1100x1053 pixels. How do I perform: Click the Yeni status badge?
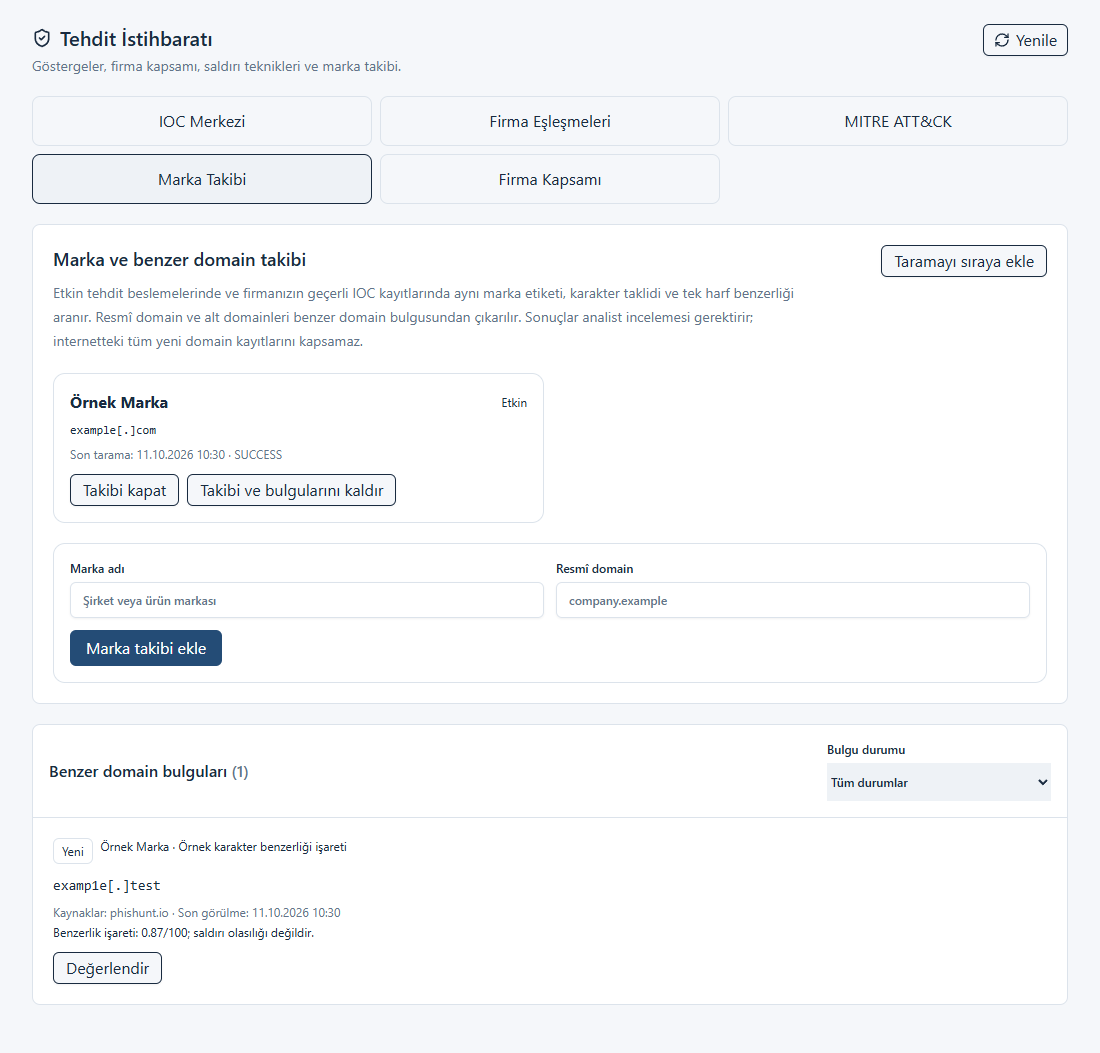(73, 852)
